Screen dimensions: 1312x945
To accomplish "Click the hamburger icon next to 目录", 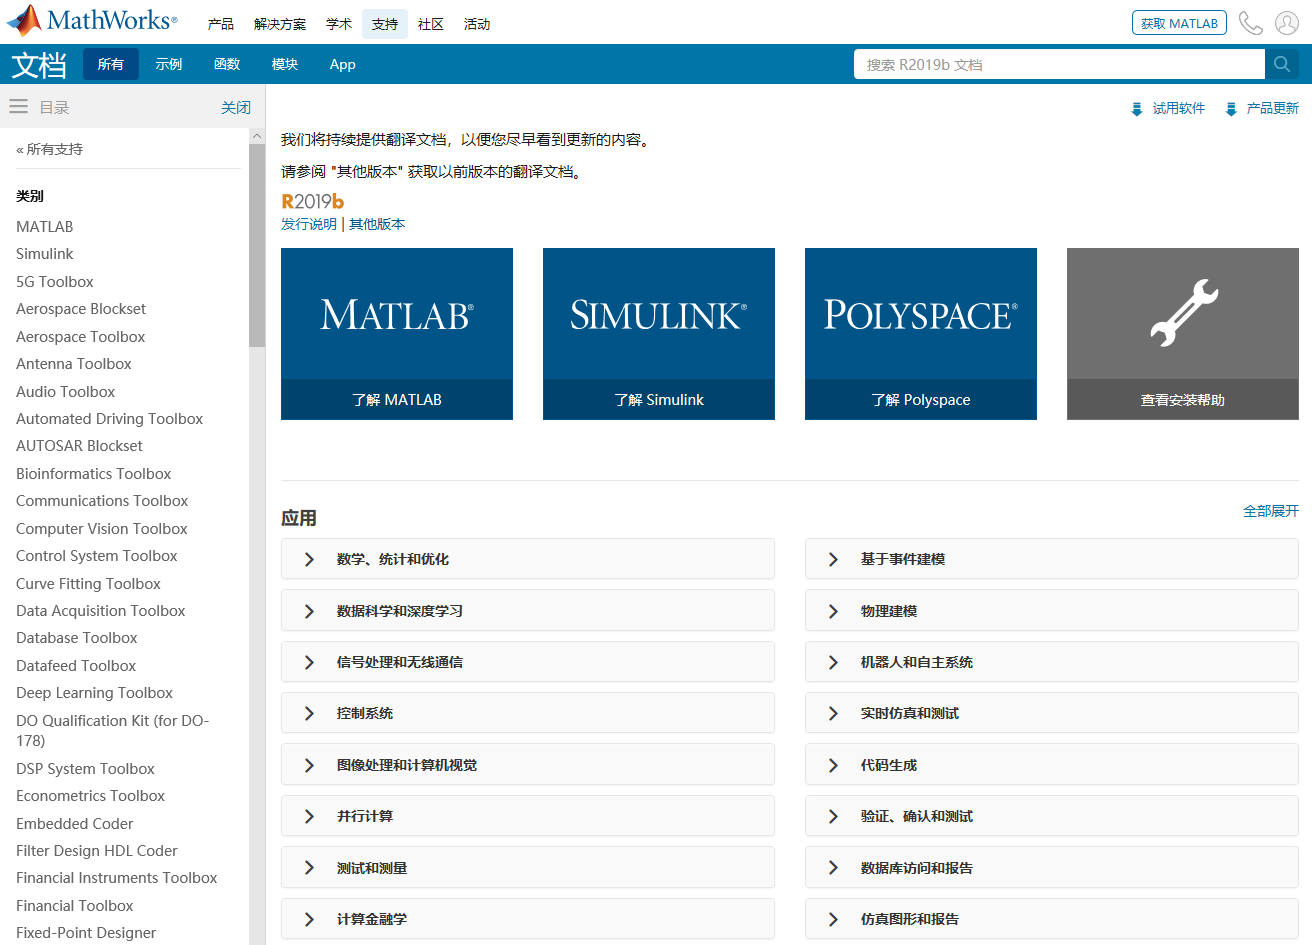I will click(x=18, y=106).
